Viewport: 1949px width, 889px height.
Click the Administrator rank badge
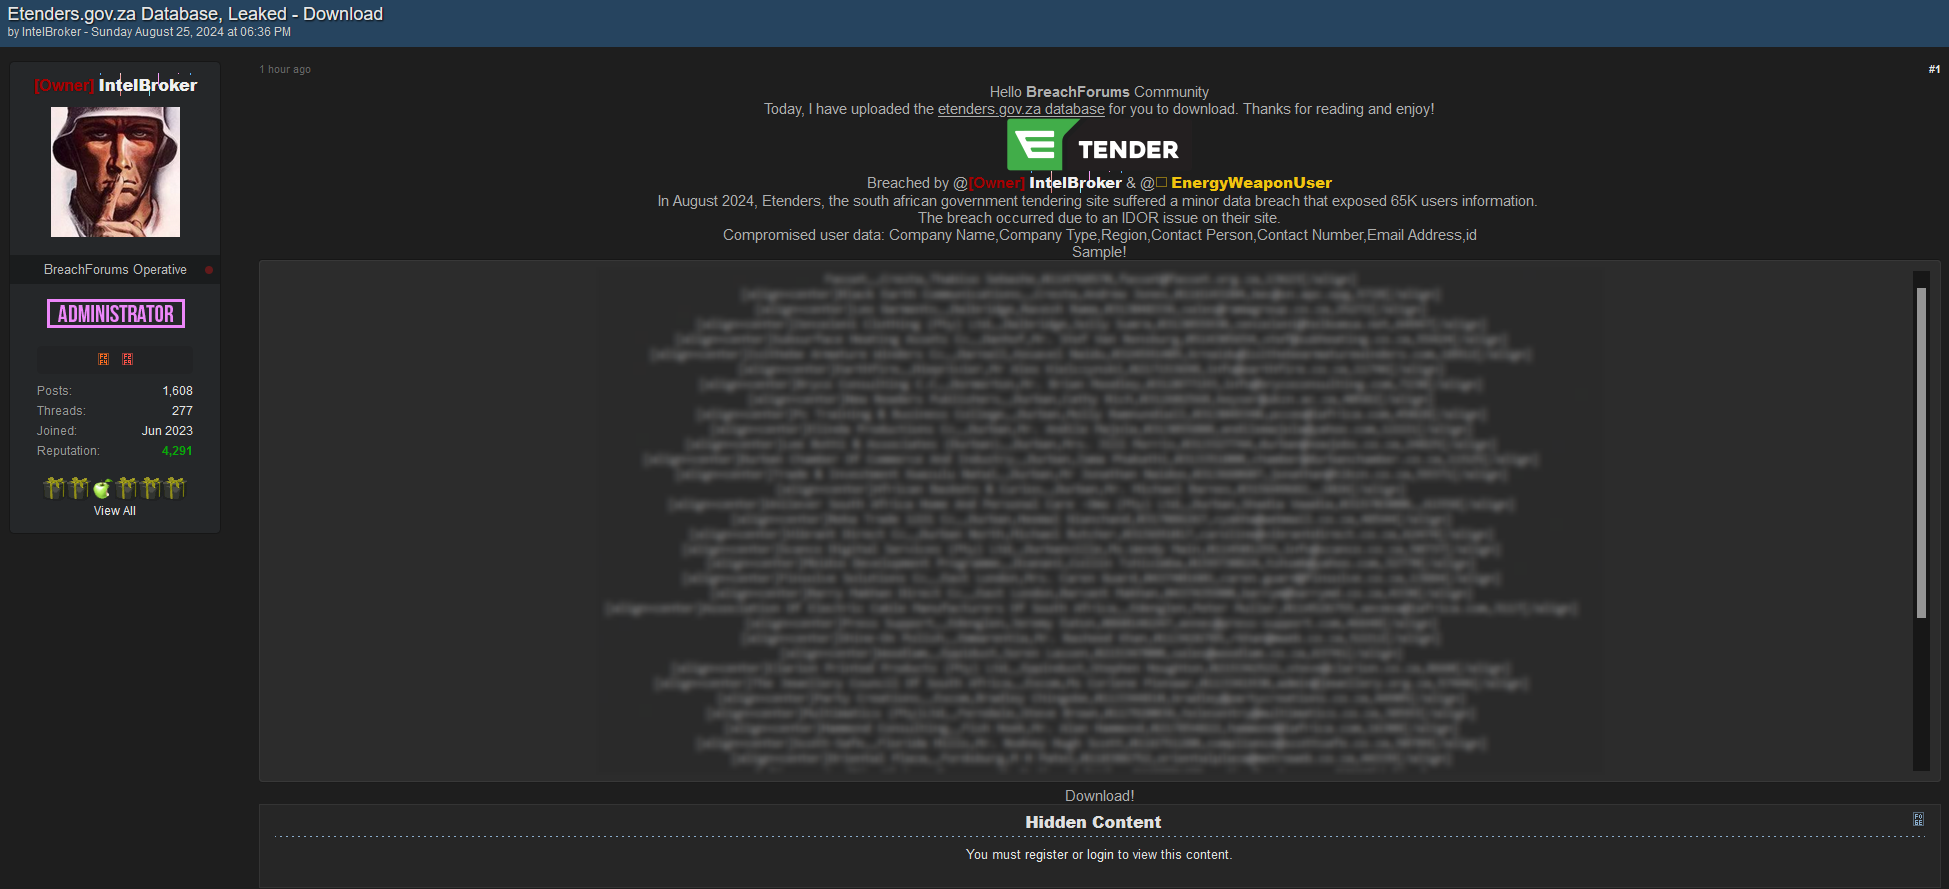click(116, 314)
